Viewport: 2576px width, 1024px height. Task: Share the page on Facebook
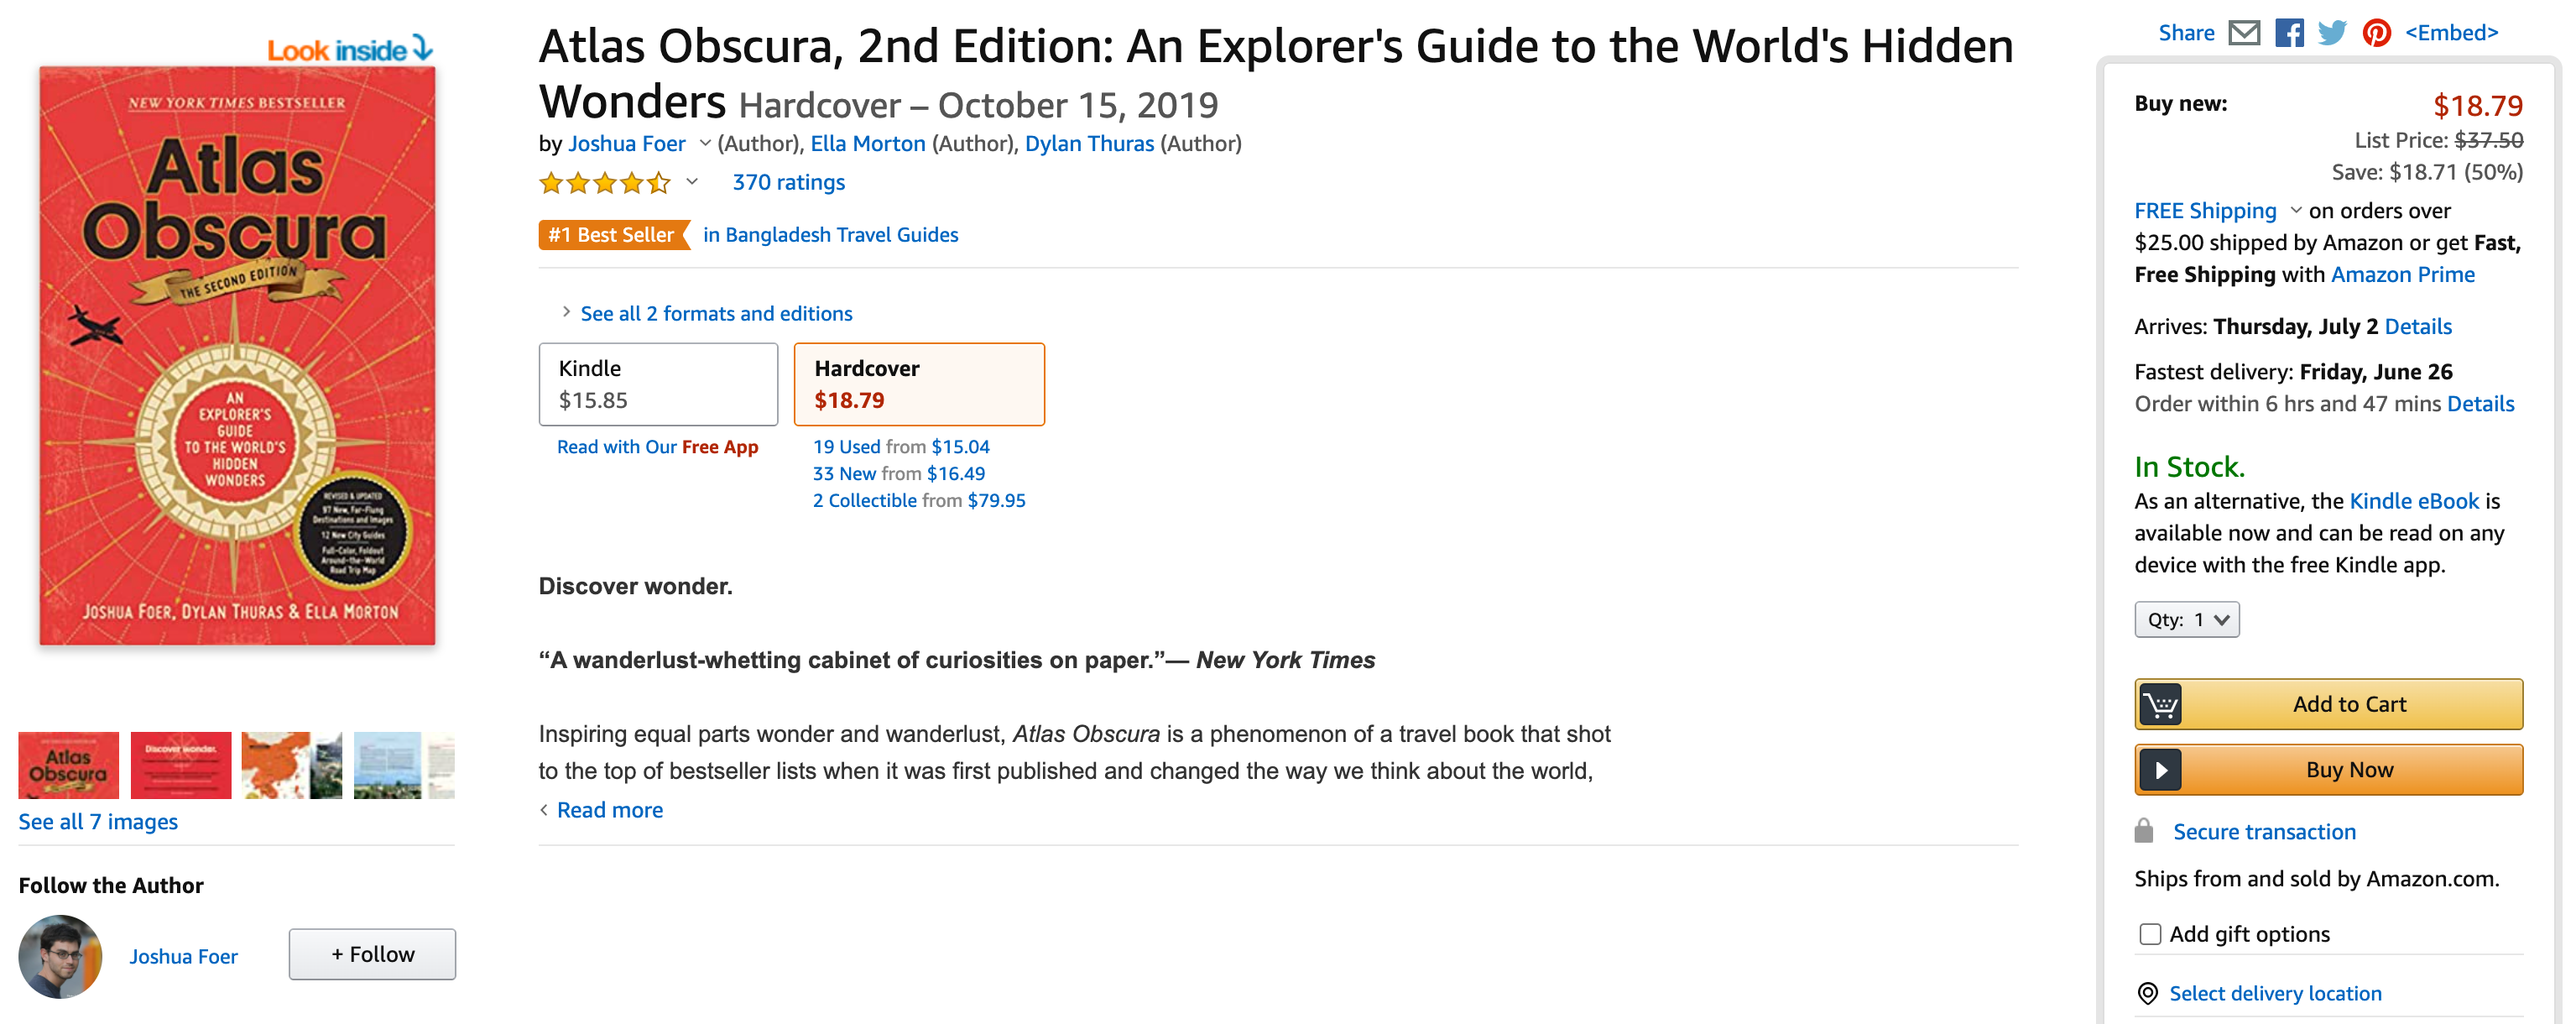(2289, 32)
